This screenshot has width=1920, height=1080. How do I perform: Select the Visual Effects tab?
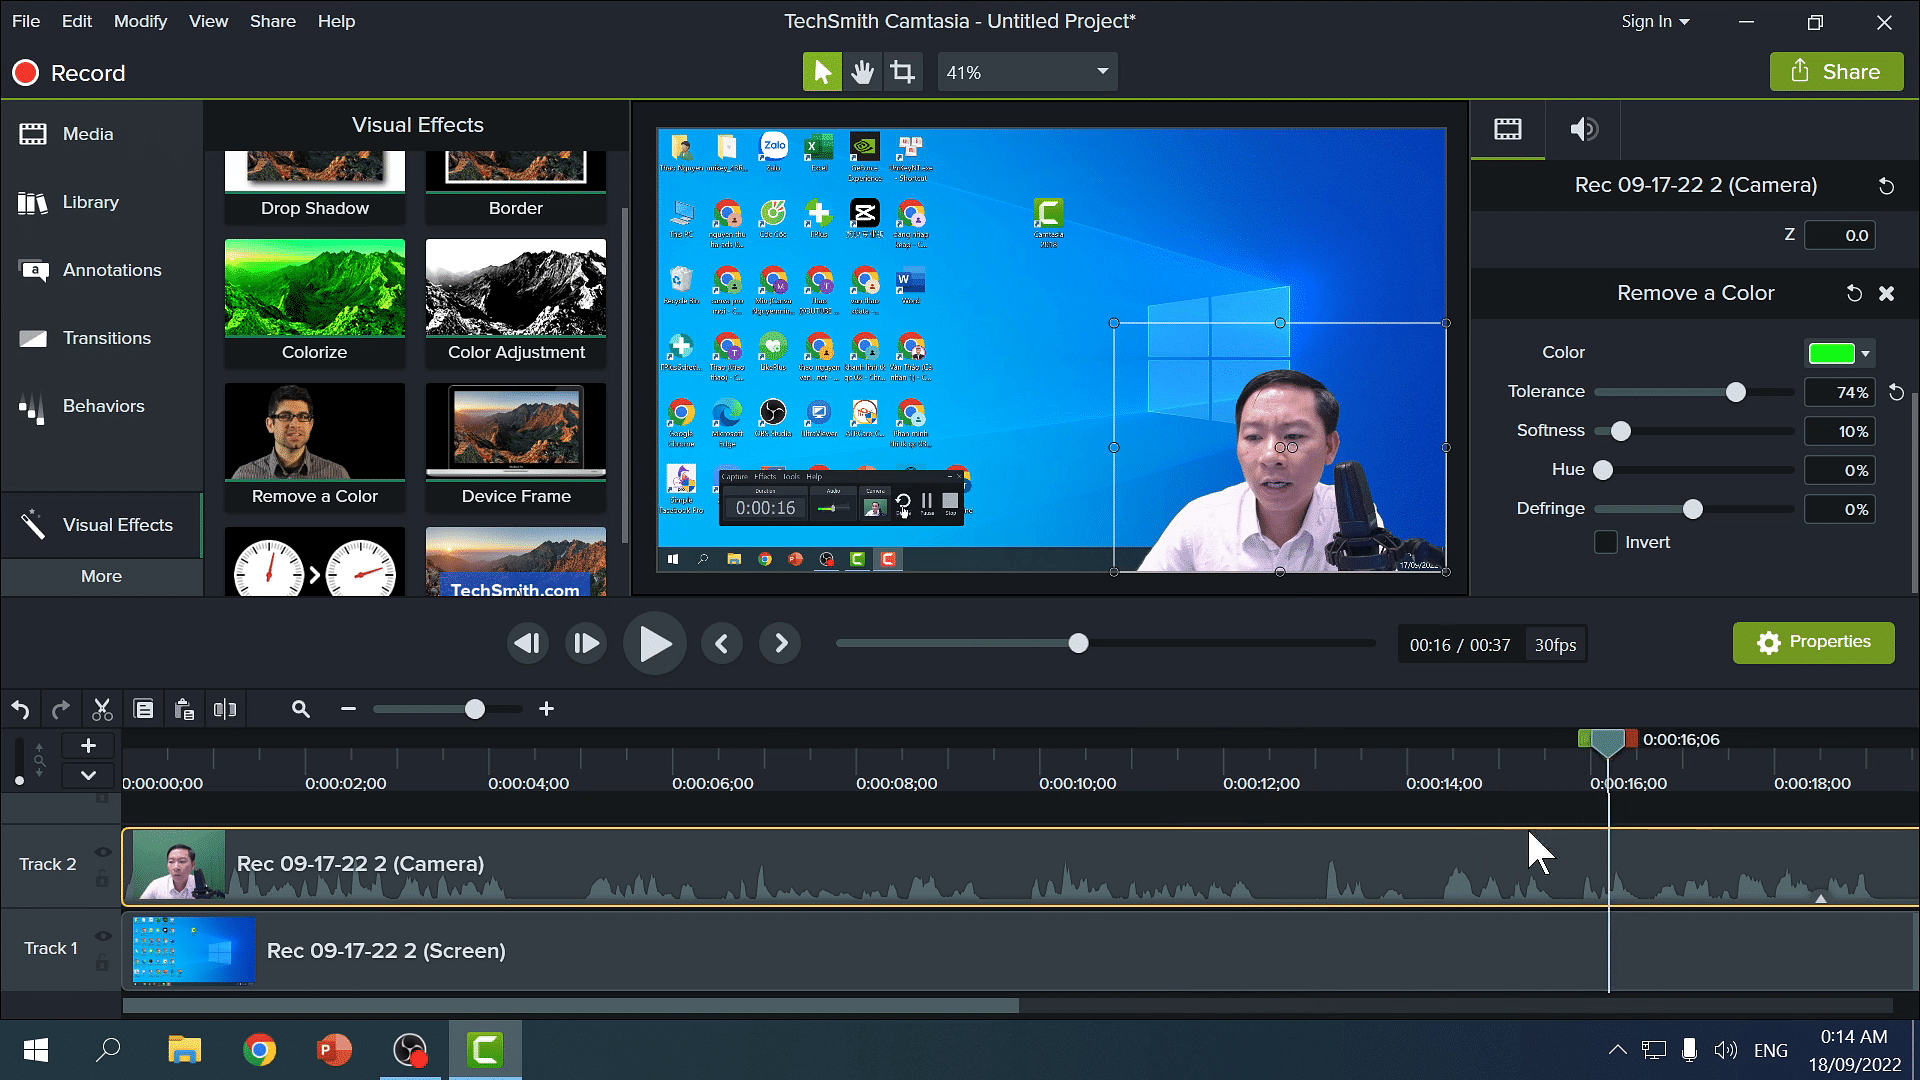100,525
